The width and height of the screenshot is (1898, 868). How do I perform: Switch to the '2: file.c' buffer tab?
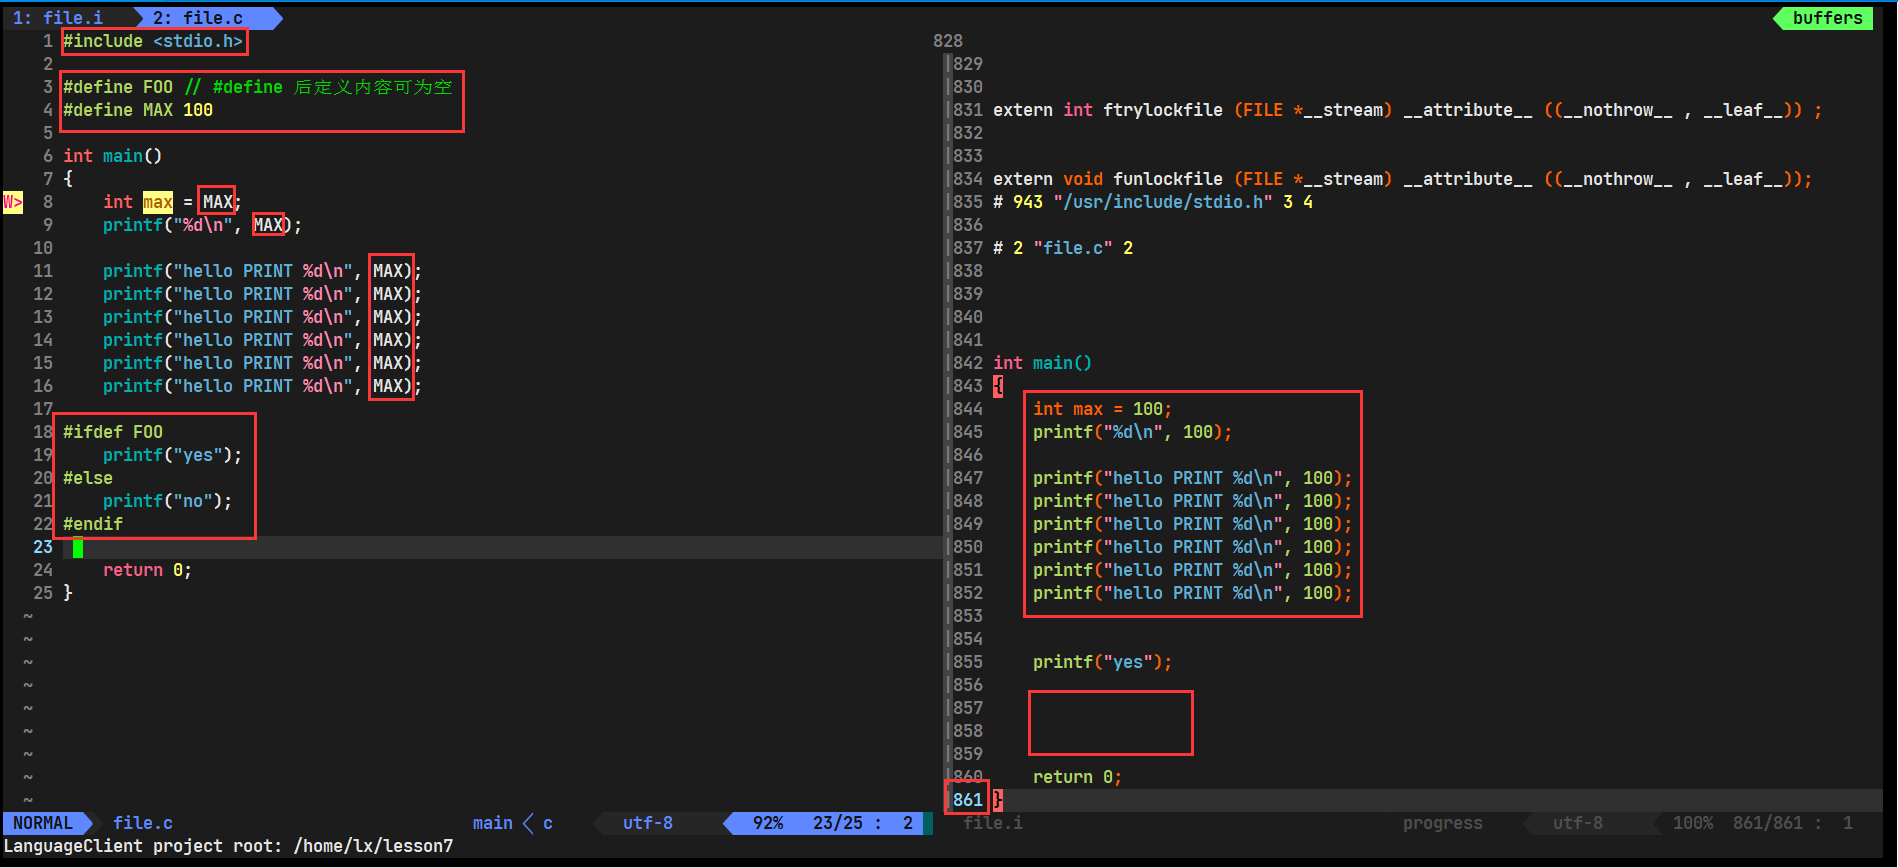(198, 18)
